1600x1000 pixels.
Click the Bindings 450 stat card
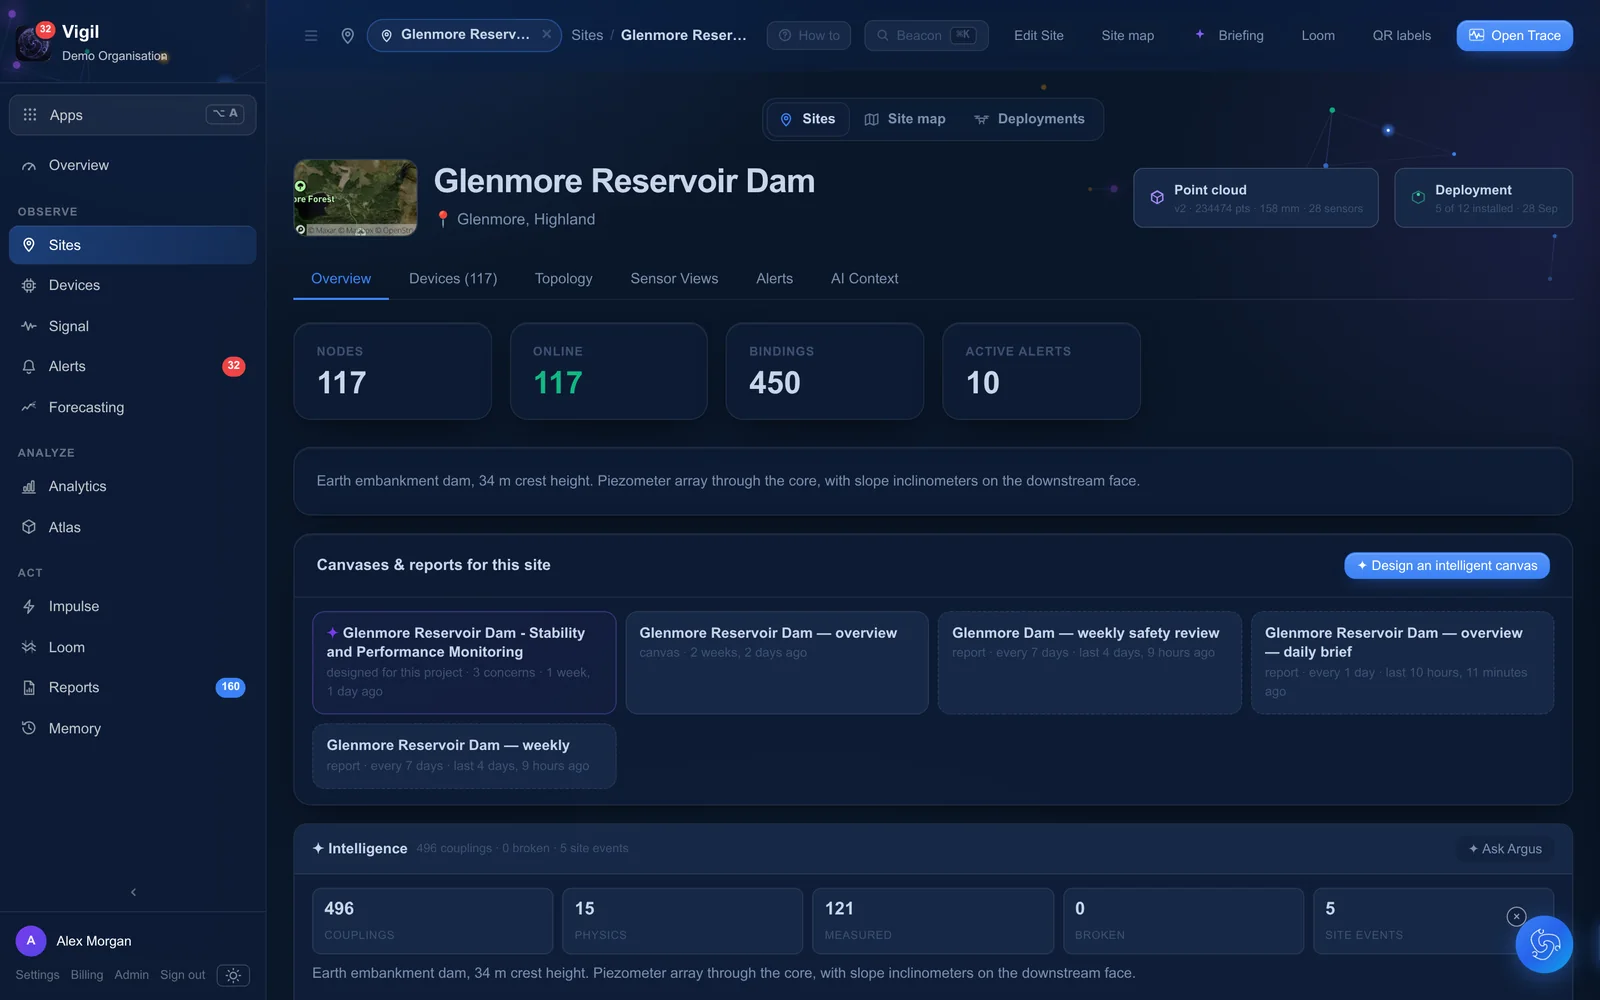coord(824,371)
